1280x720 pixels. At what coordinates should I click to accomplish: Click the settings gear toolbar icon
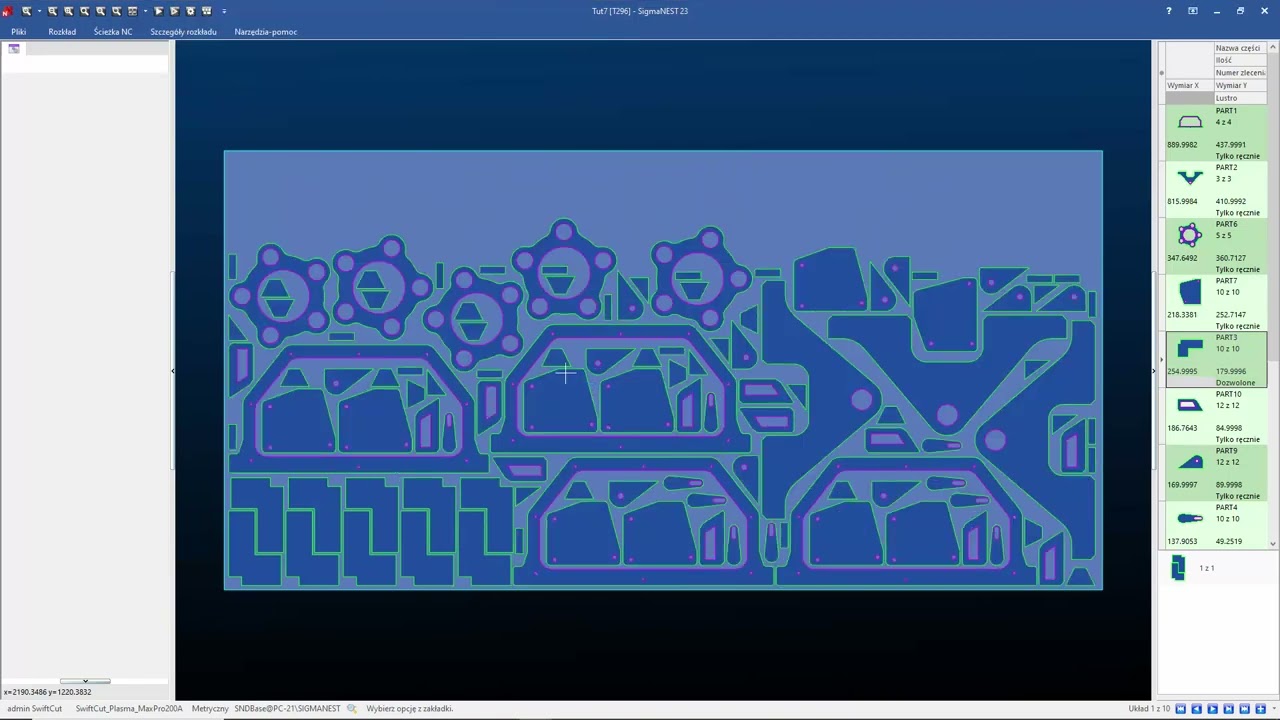190,11
